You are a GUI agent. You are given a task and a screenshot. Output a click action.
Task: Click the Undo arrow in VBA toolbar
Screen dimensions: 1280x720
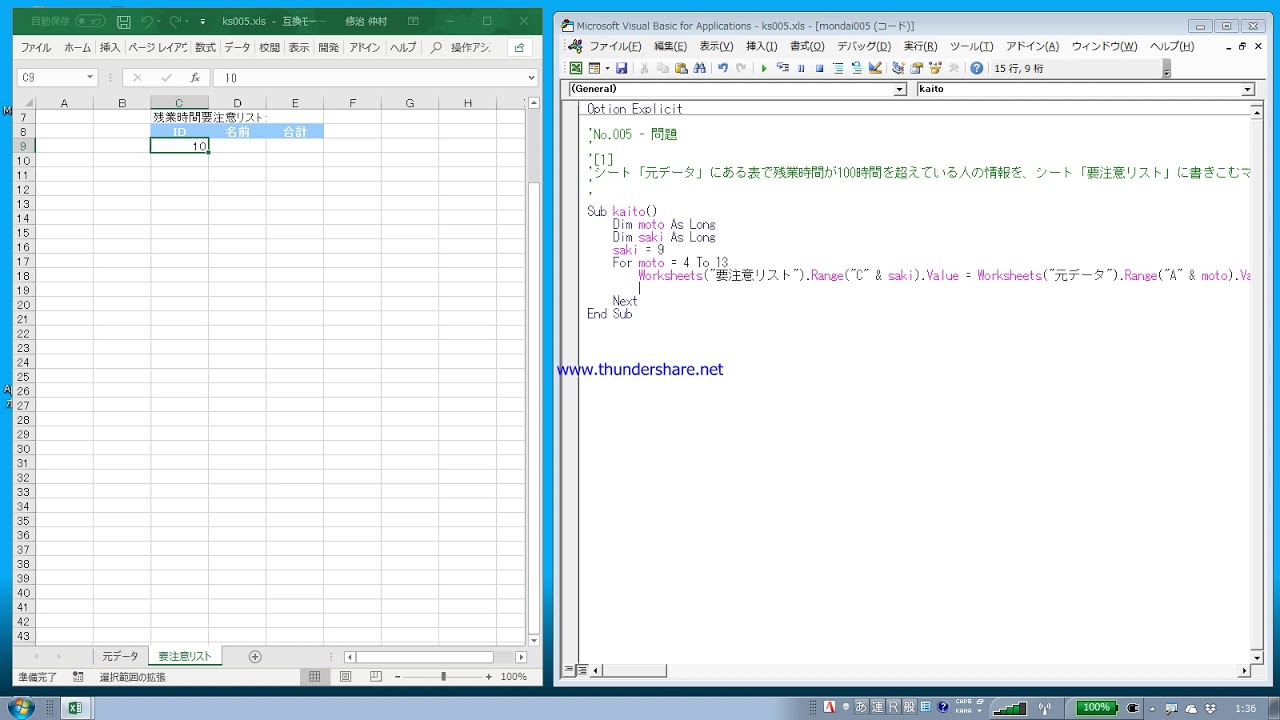[722, 69]
